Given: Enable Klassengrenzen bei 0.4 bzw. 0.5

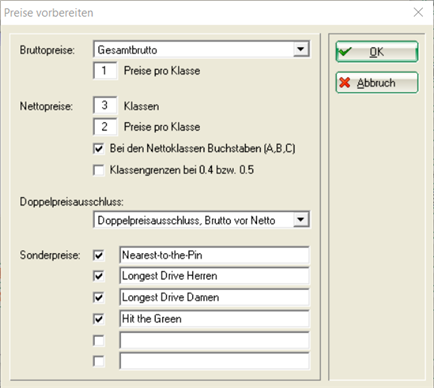Looking at the screenshot, I should [x=99, y=170].
